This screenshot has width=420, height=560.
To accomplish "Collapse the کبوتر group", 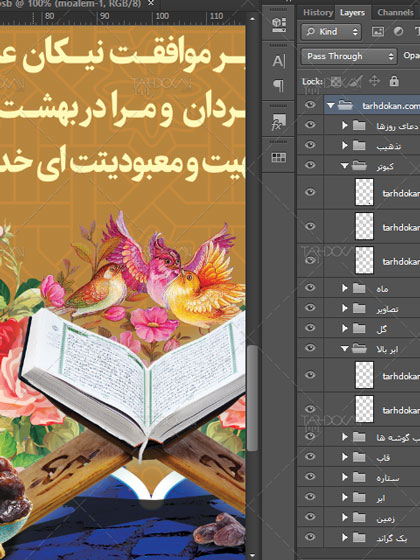I will 344,166.
